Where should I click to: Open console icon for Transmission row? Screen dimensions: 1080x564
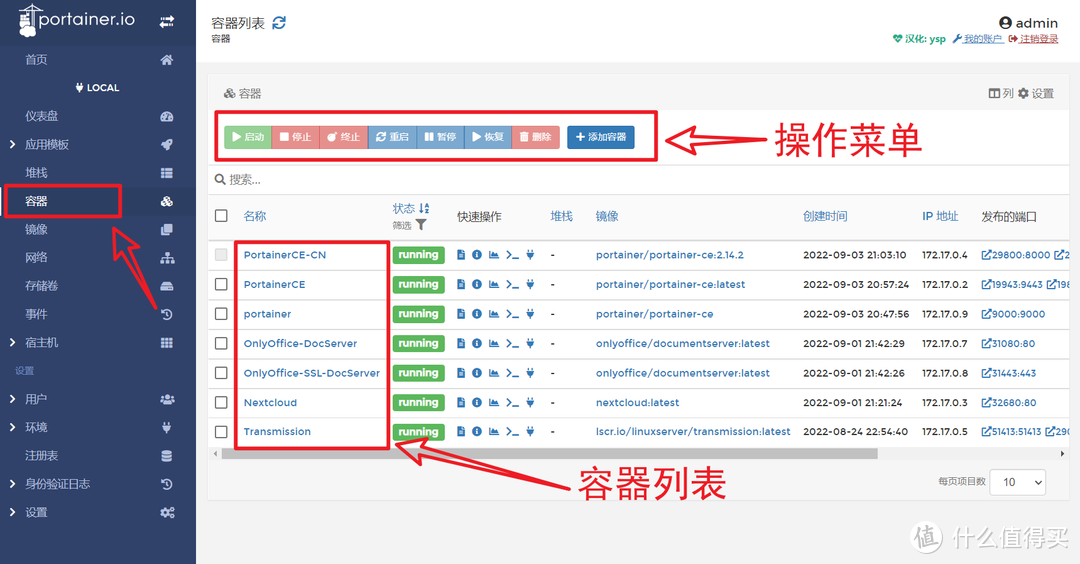tap(512, 432)
